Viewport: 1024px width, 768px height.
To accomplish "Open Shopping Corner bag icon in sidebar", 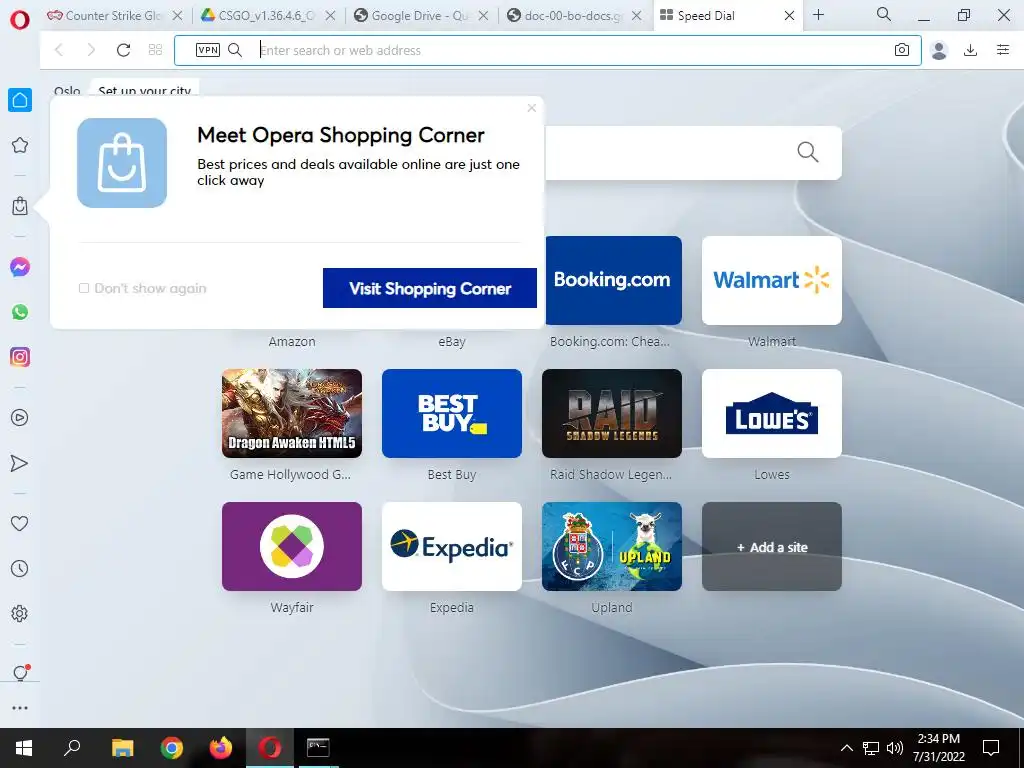I will [x=20, y=206].
